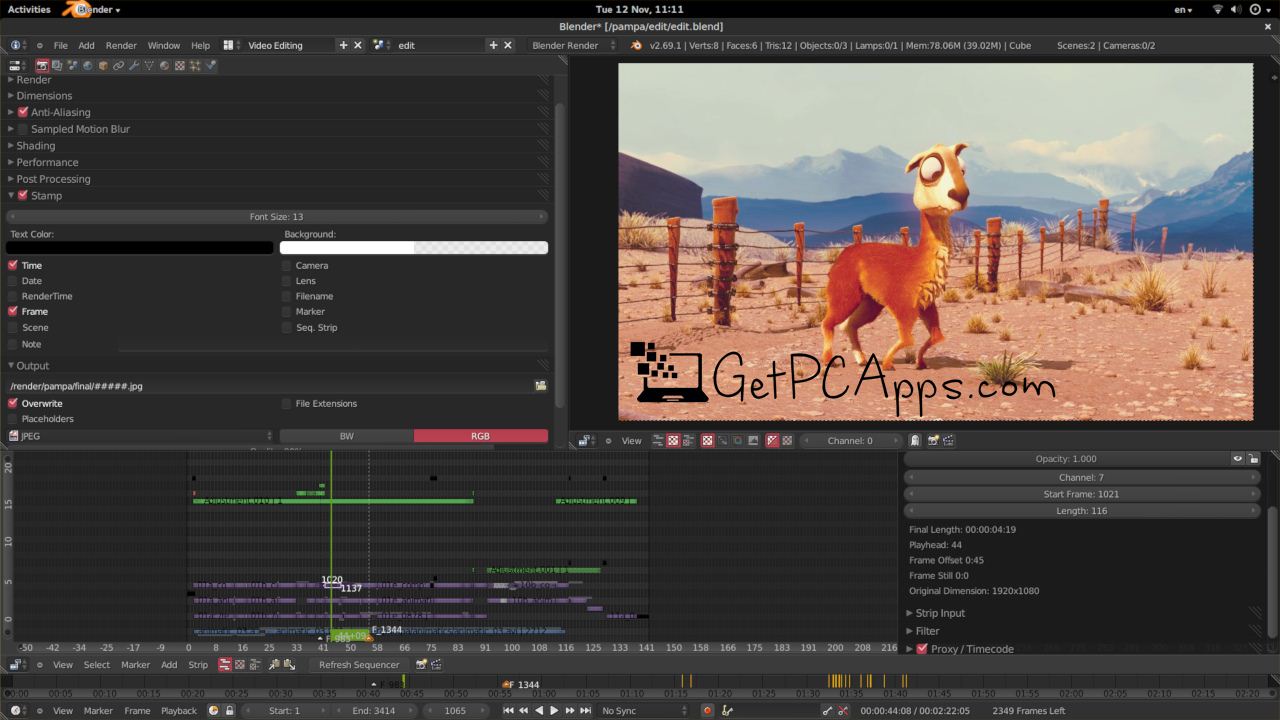Viewport: 1280px width, 720px height.
Task: Open the No Sync dropdown
Action: 645,711
